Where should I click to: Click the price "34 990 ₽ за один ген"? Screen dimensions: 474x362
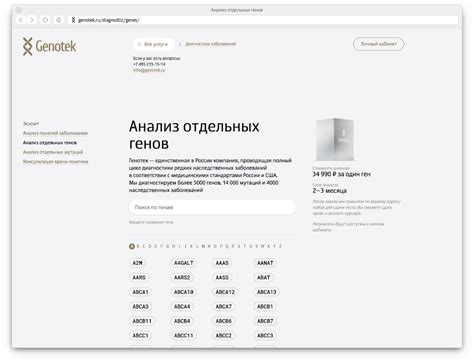coord(341,174)
